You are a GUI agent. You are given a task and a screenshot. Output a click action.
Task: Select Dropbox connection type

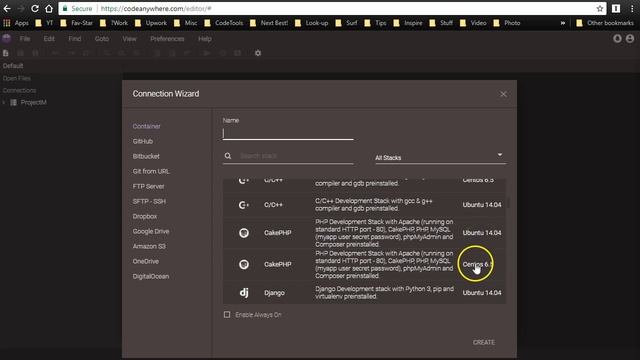(x=144, y=216)
